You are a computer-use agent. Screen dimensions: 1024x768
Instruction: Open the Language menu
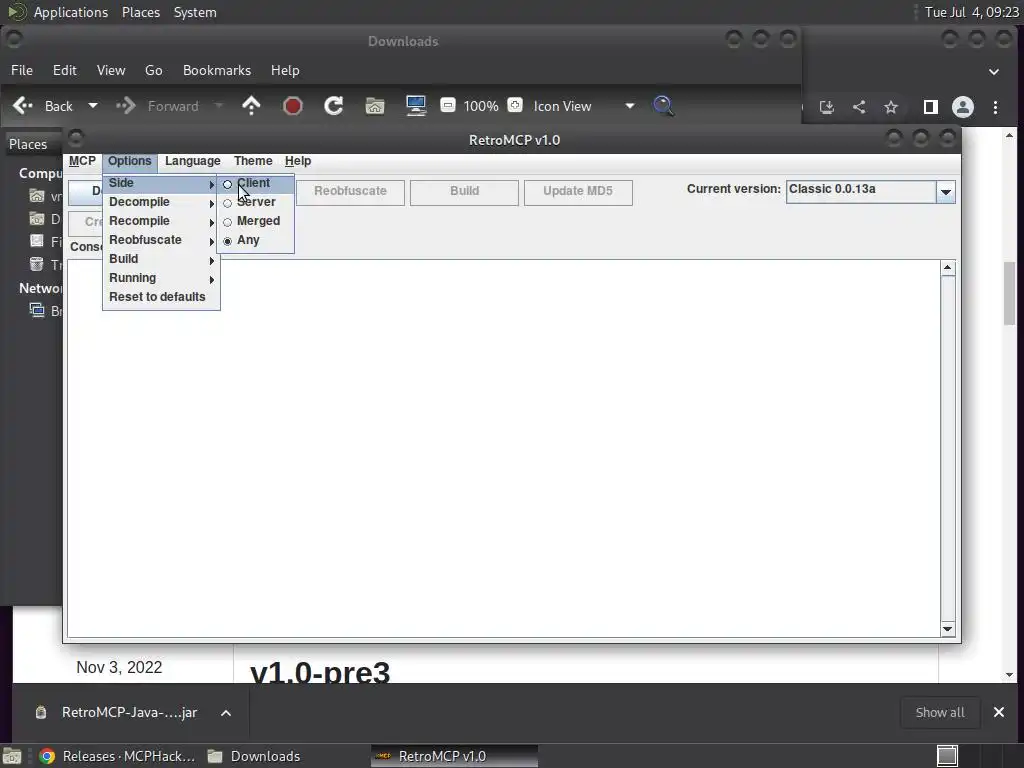[193, 161]
